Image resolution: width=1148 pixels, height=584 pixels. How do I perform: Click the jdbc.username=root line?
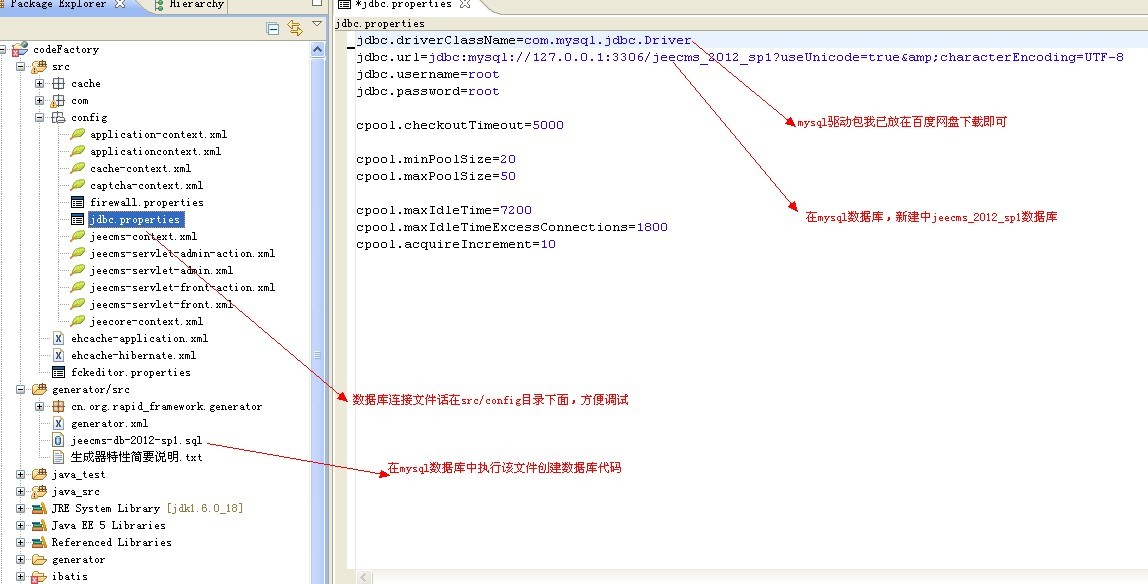click(x=428, y=74)
